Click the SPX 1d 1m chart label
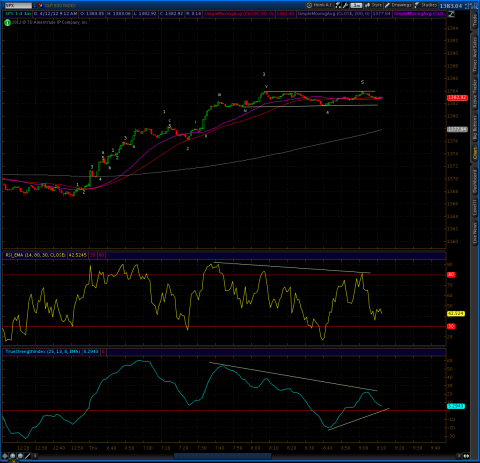This screenshot has height=463, width=480. [18, 14]
